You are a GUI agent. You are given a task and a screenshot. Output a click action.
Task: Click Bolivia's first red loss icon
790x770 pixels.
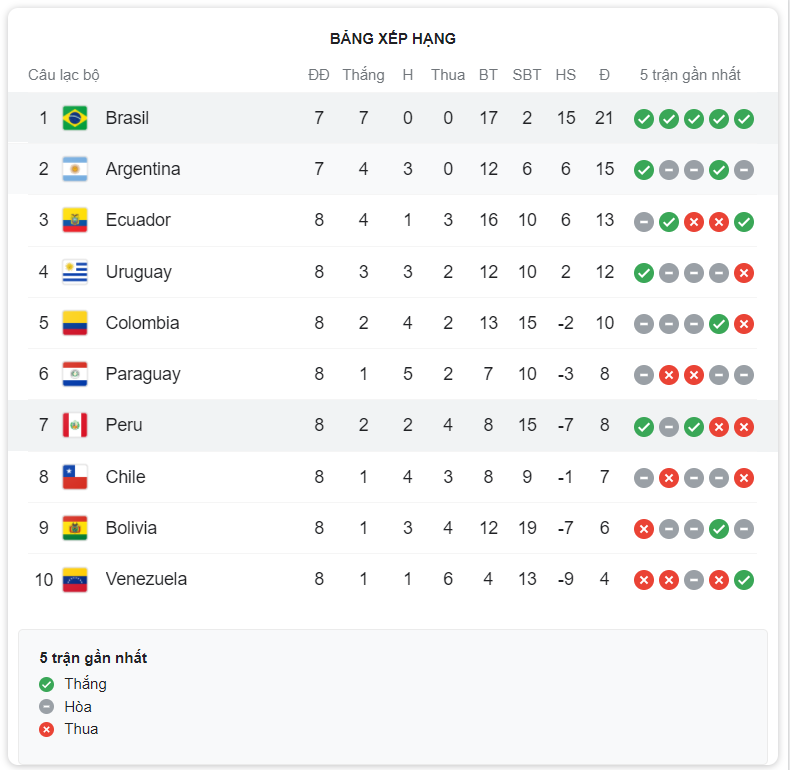click(643, 529)
